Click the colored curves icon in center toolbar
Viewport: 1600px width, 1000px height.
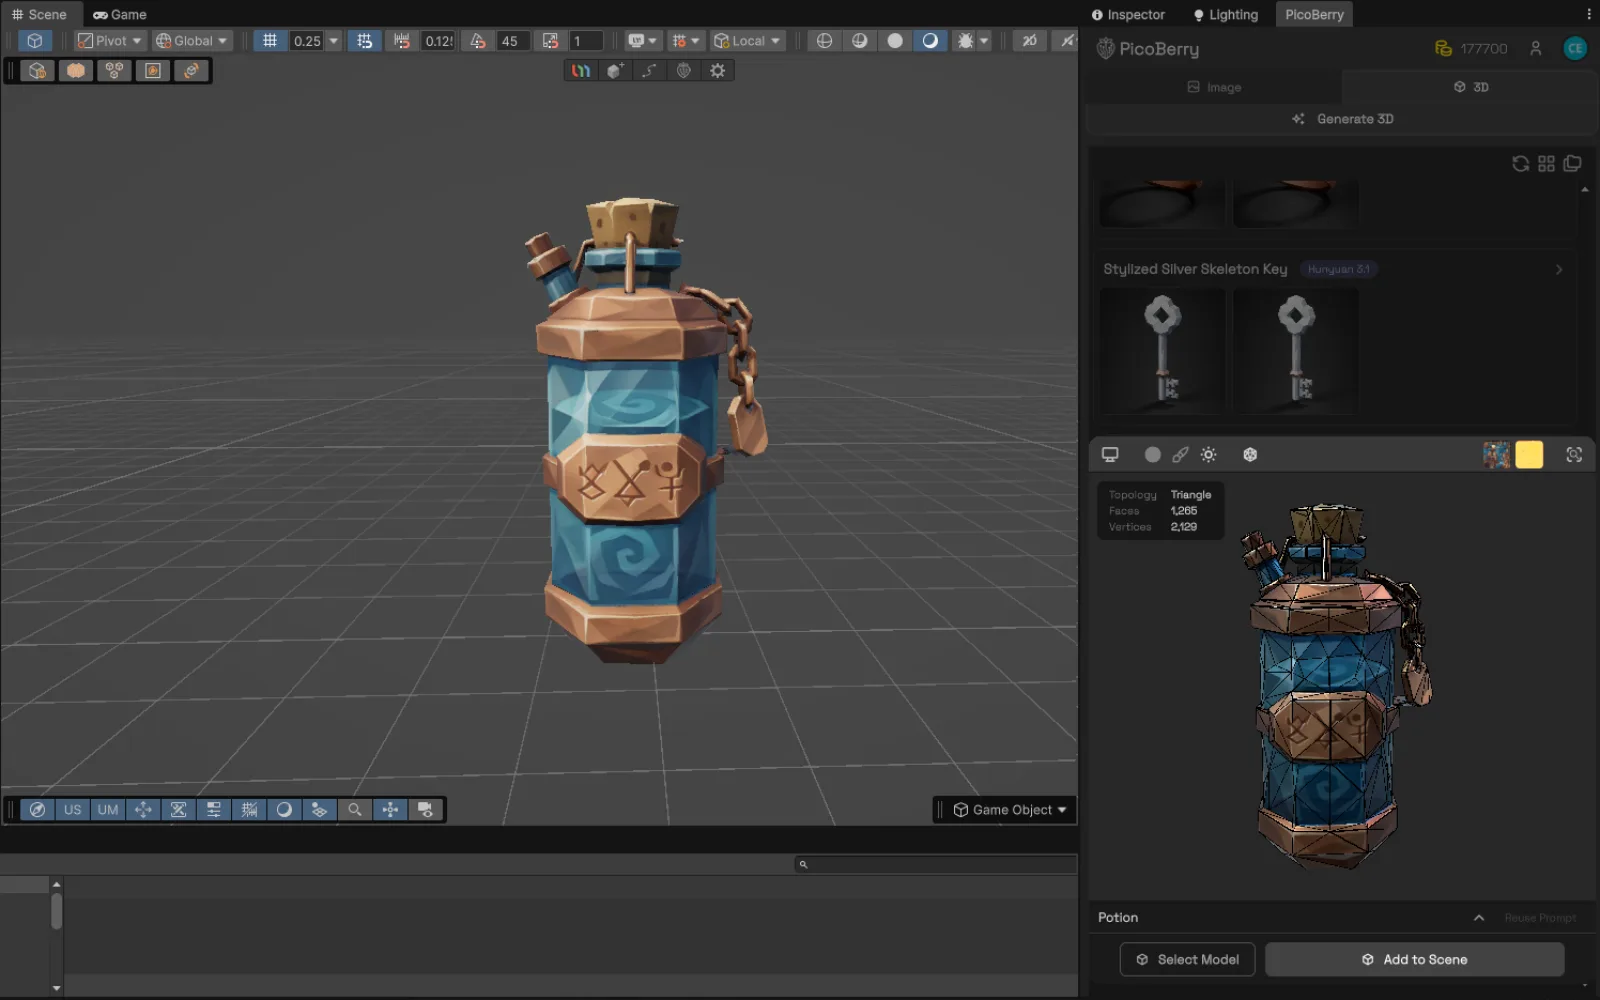click(581, 71)
